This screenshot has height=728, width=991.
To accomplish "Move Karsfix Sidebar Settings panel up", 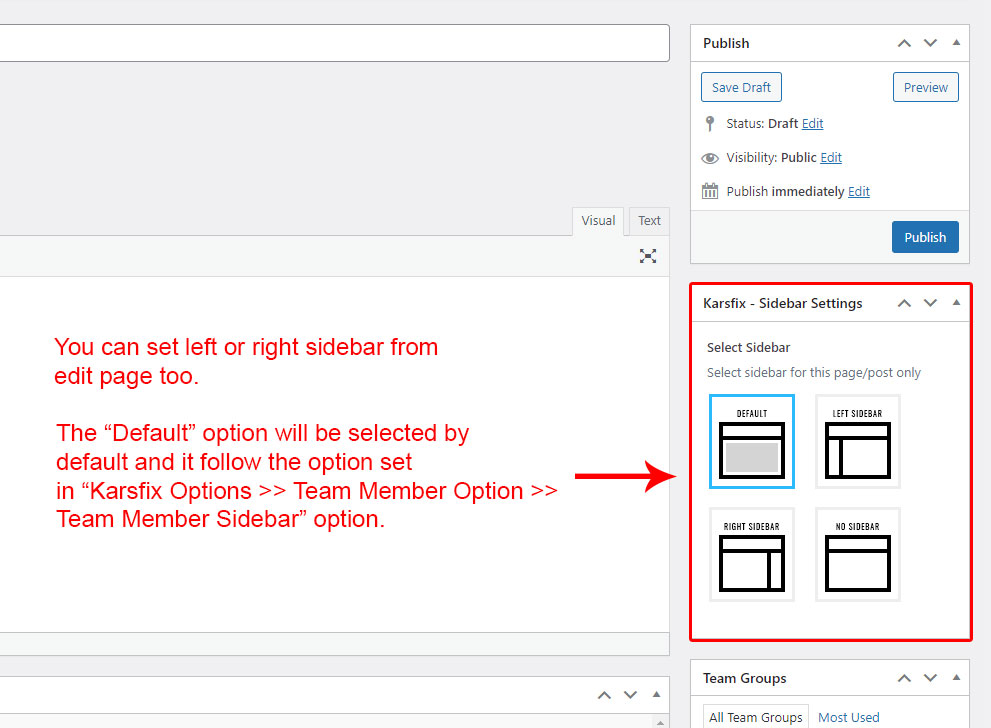I will [904, 303].
